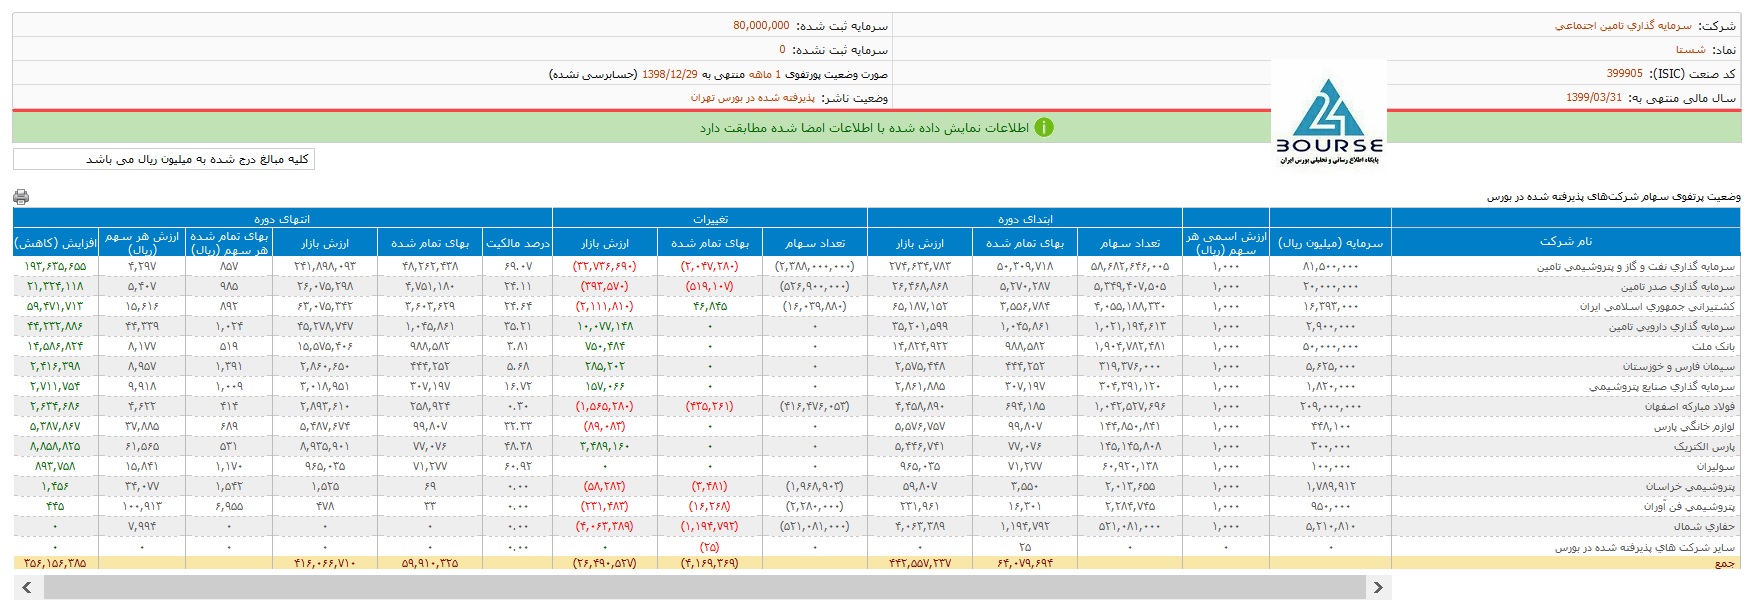Click the note box کلیه مبالغ درج شده
Image resolution: width=1751 pixels, height=609 pixels.
pyautogui.click(x=164, y=159)
